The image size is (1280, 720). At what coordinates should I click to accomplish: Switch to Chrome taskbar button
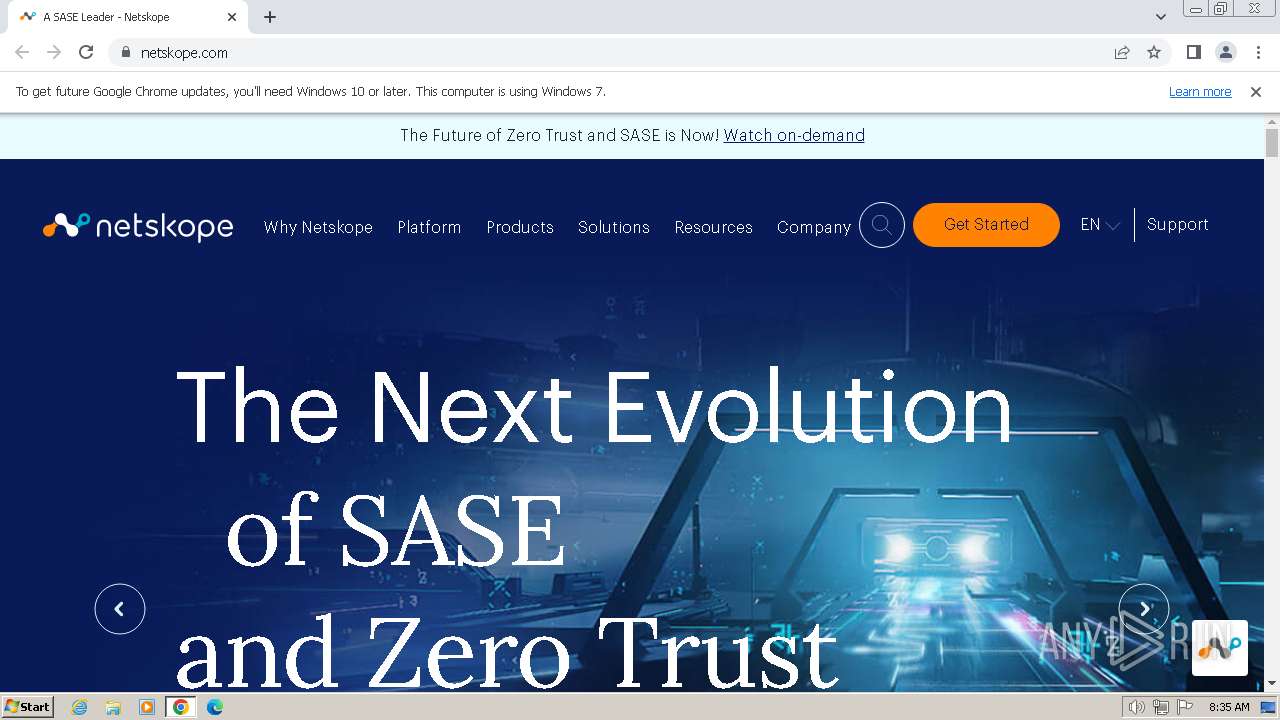[181, 707]
